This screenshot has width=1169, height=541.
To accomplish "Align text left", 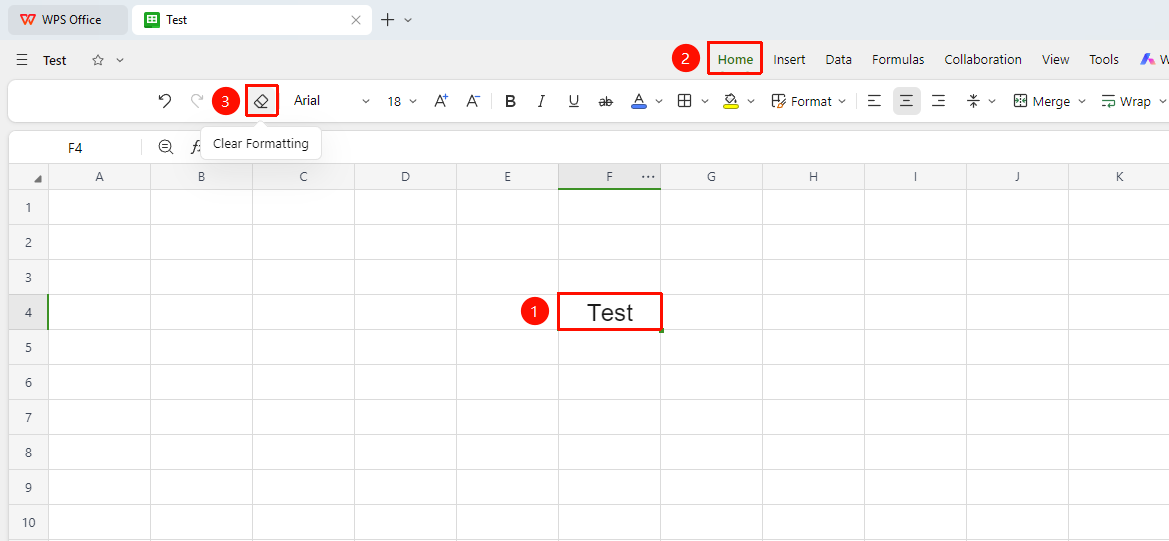I will 874,101.
